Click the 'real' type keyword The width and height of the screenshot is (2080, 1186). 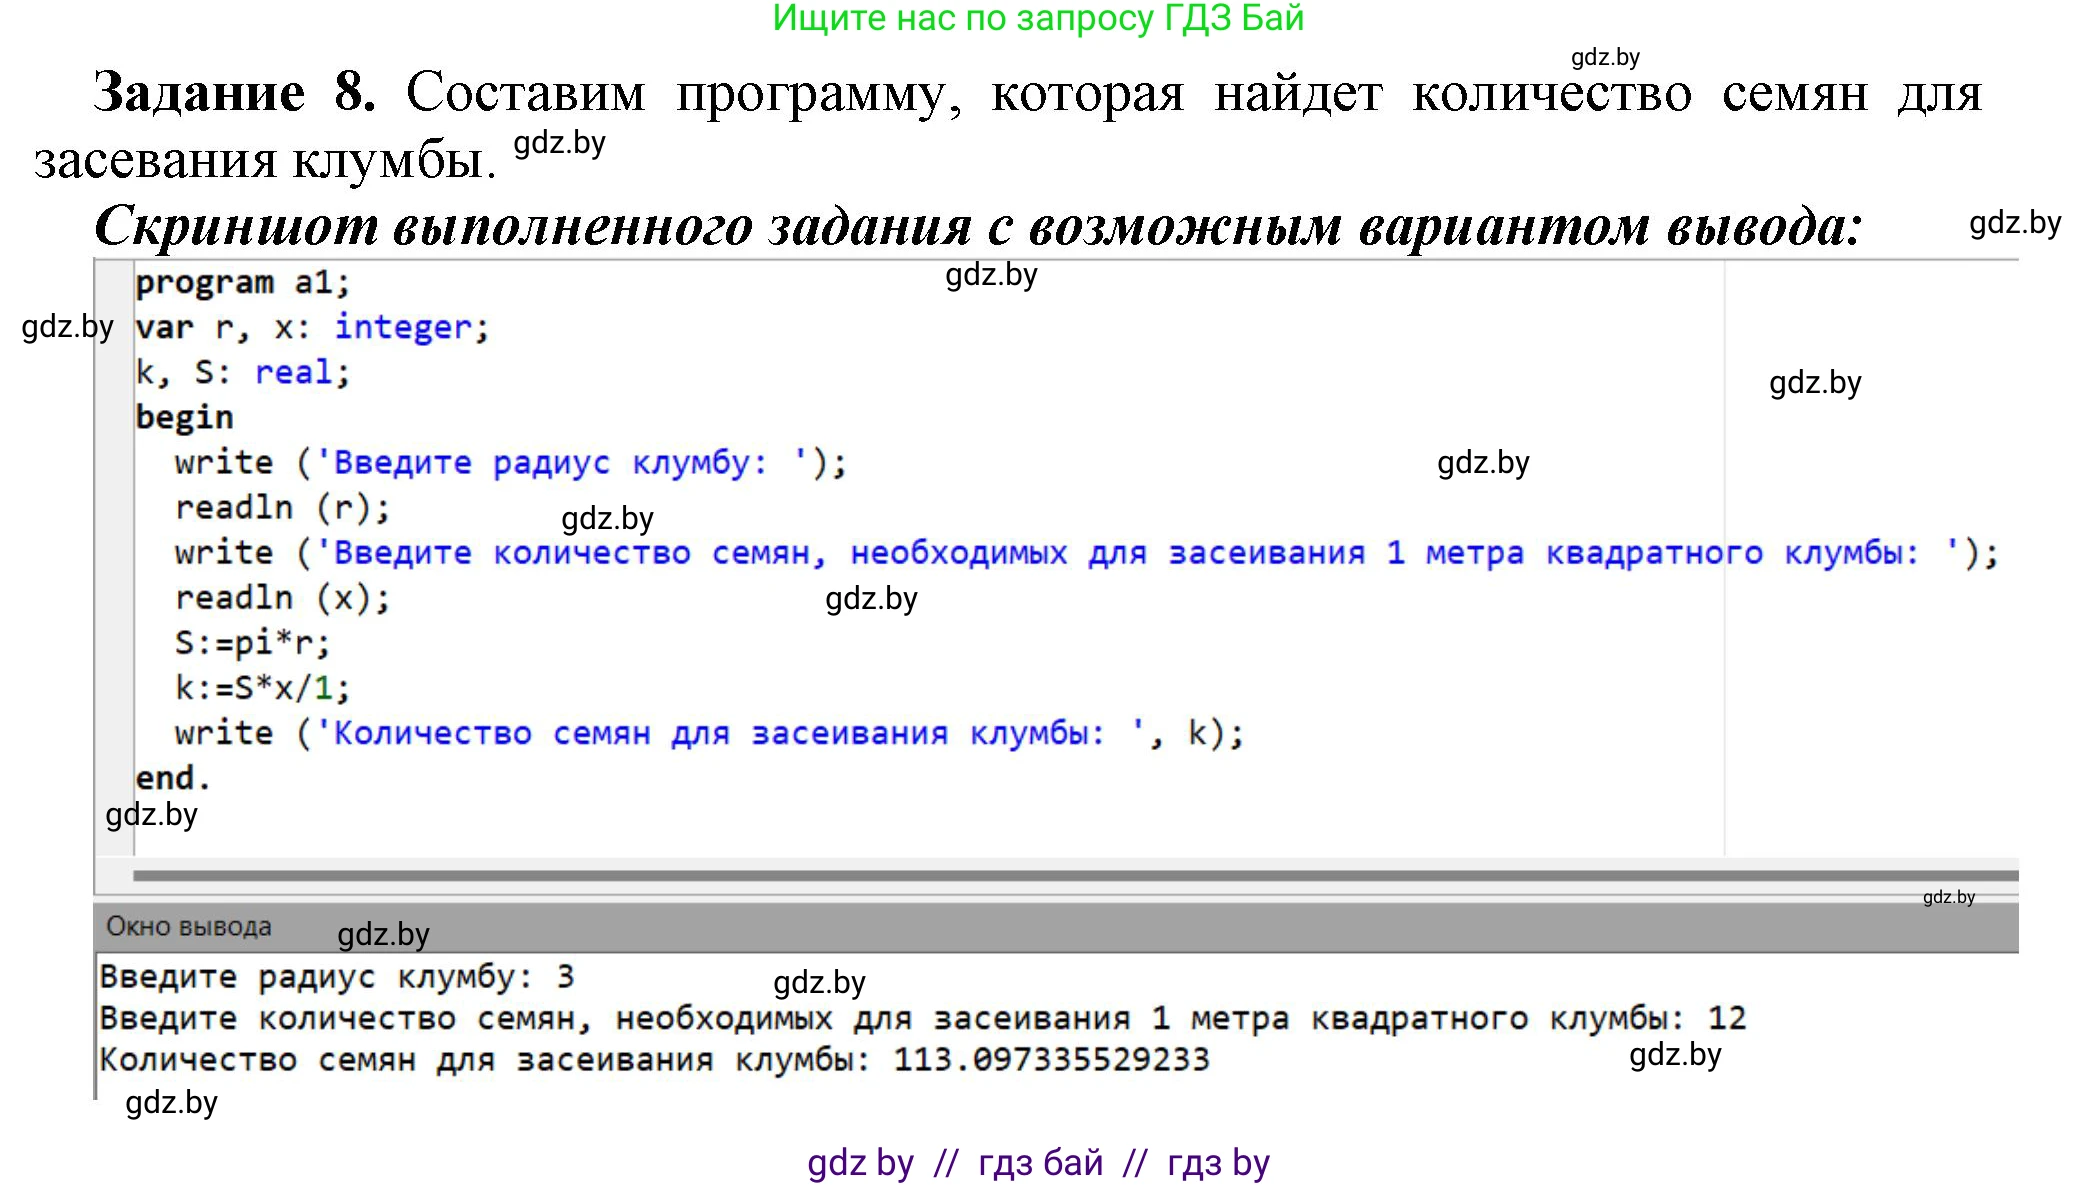tap(293, 372)
